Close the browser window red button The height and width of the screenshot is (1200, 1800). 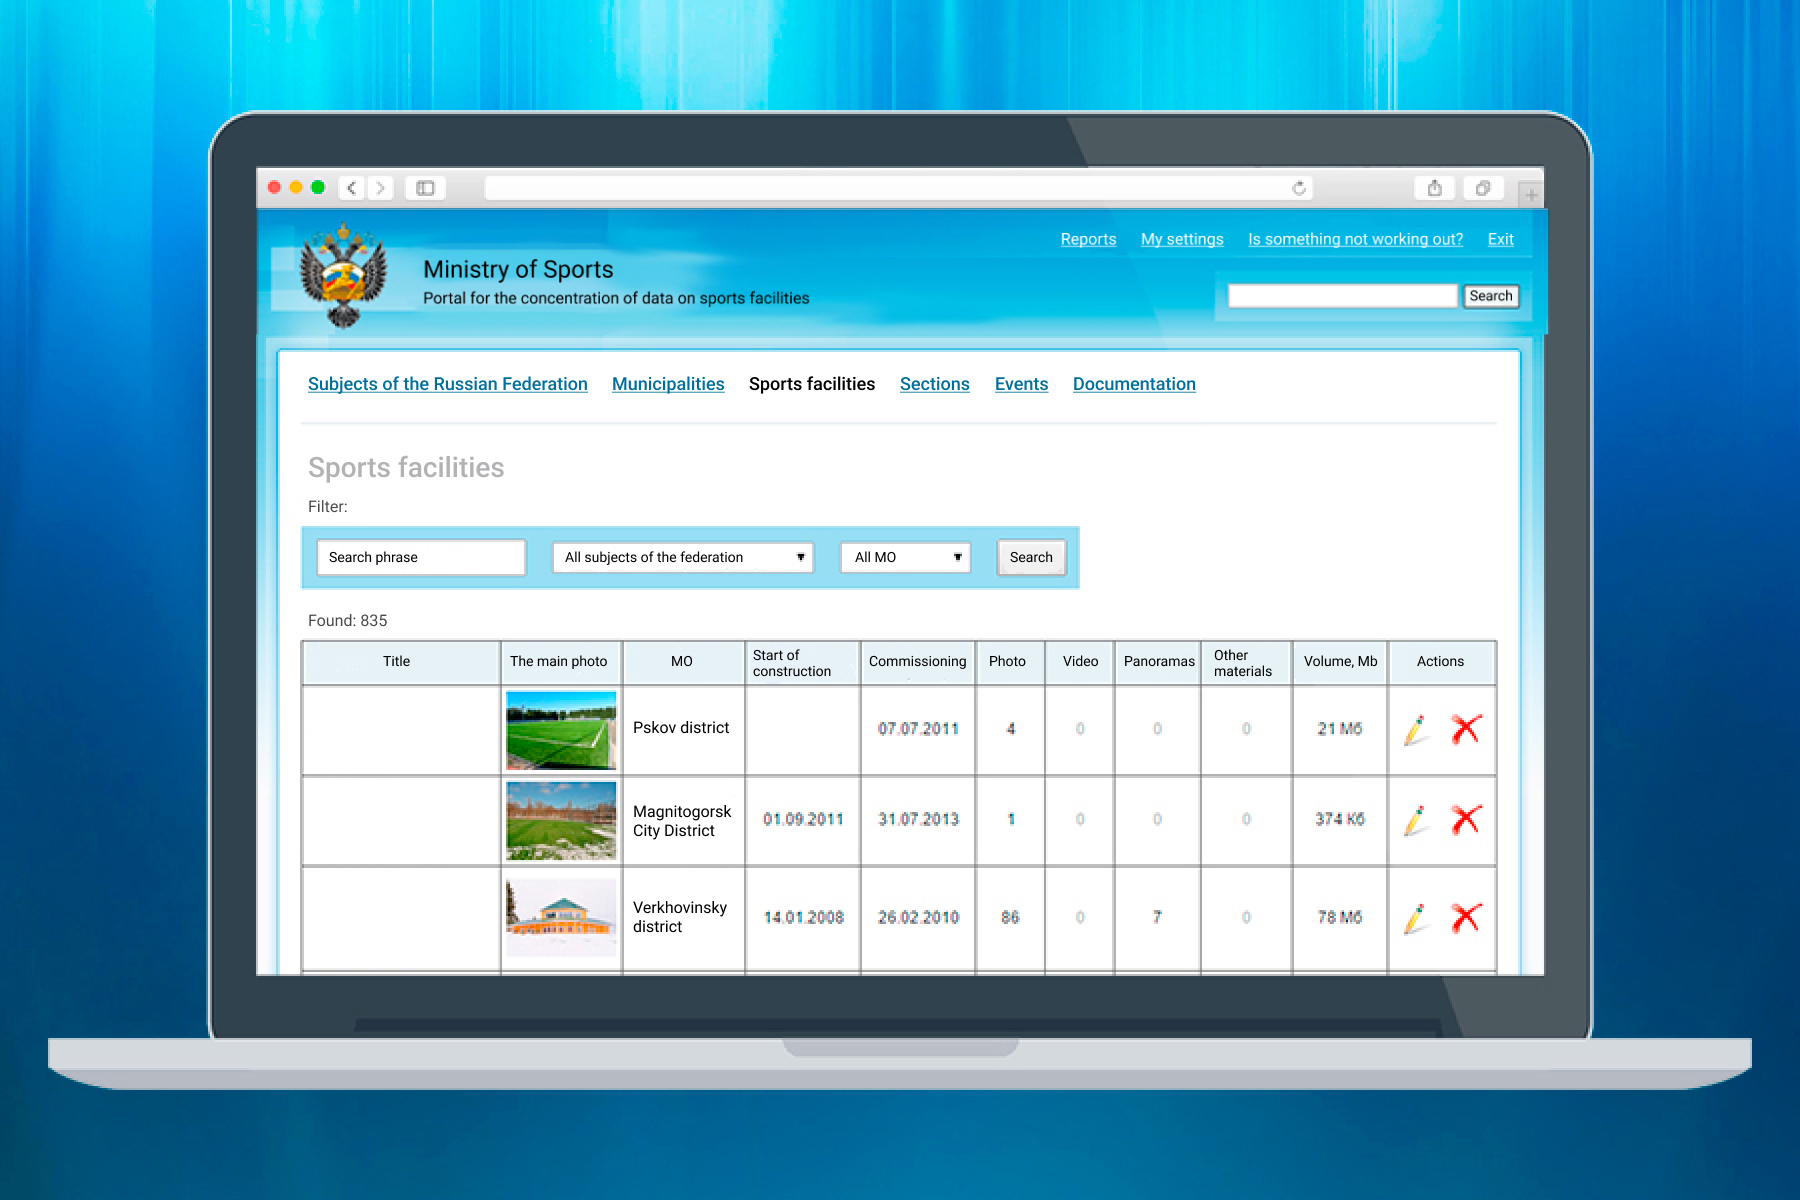(275, 187)
